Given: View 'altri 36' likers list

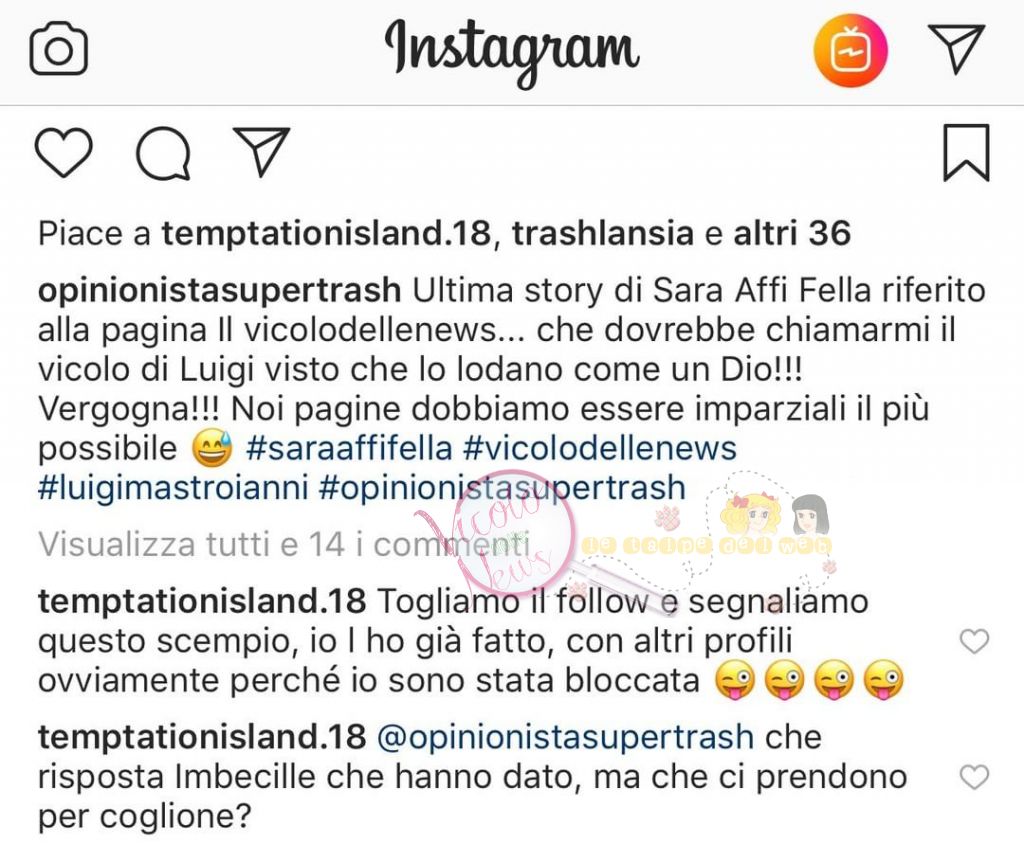Looking at the screenshot, I should (792, 233).
